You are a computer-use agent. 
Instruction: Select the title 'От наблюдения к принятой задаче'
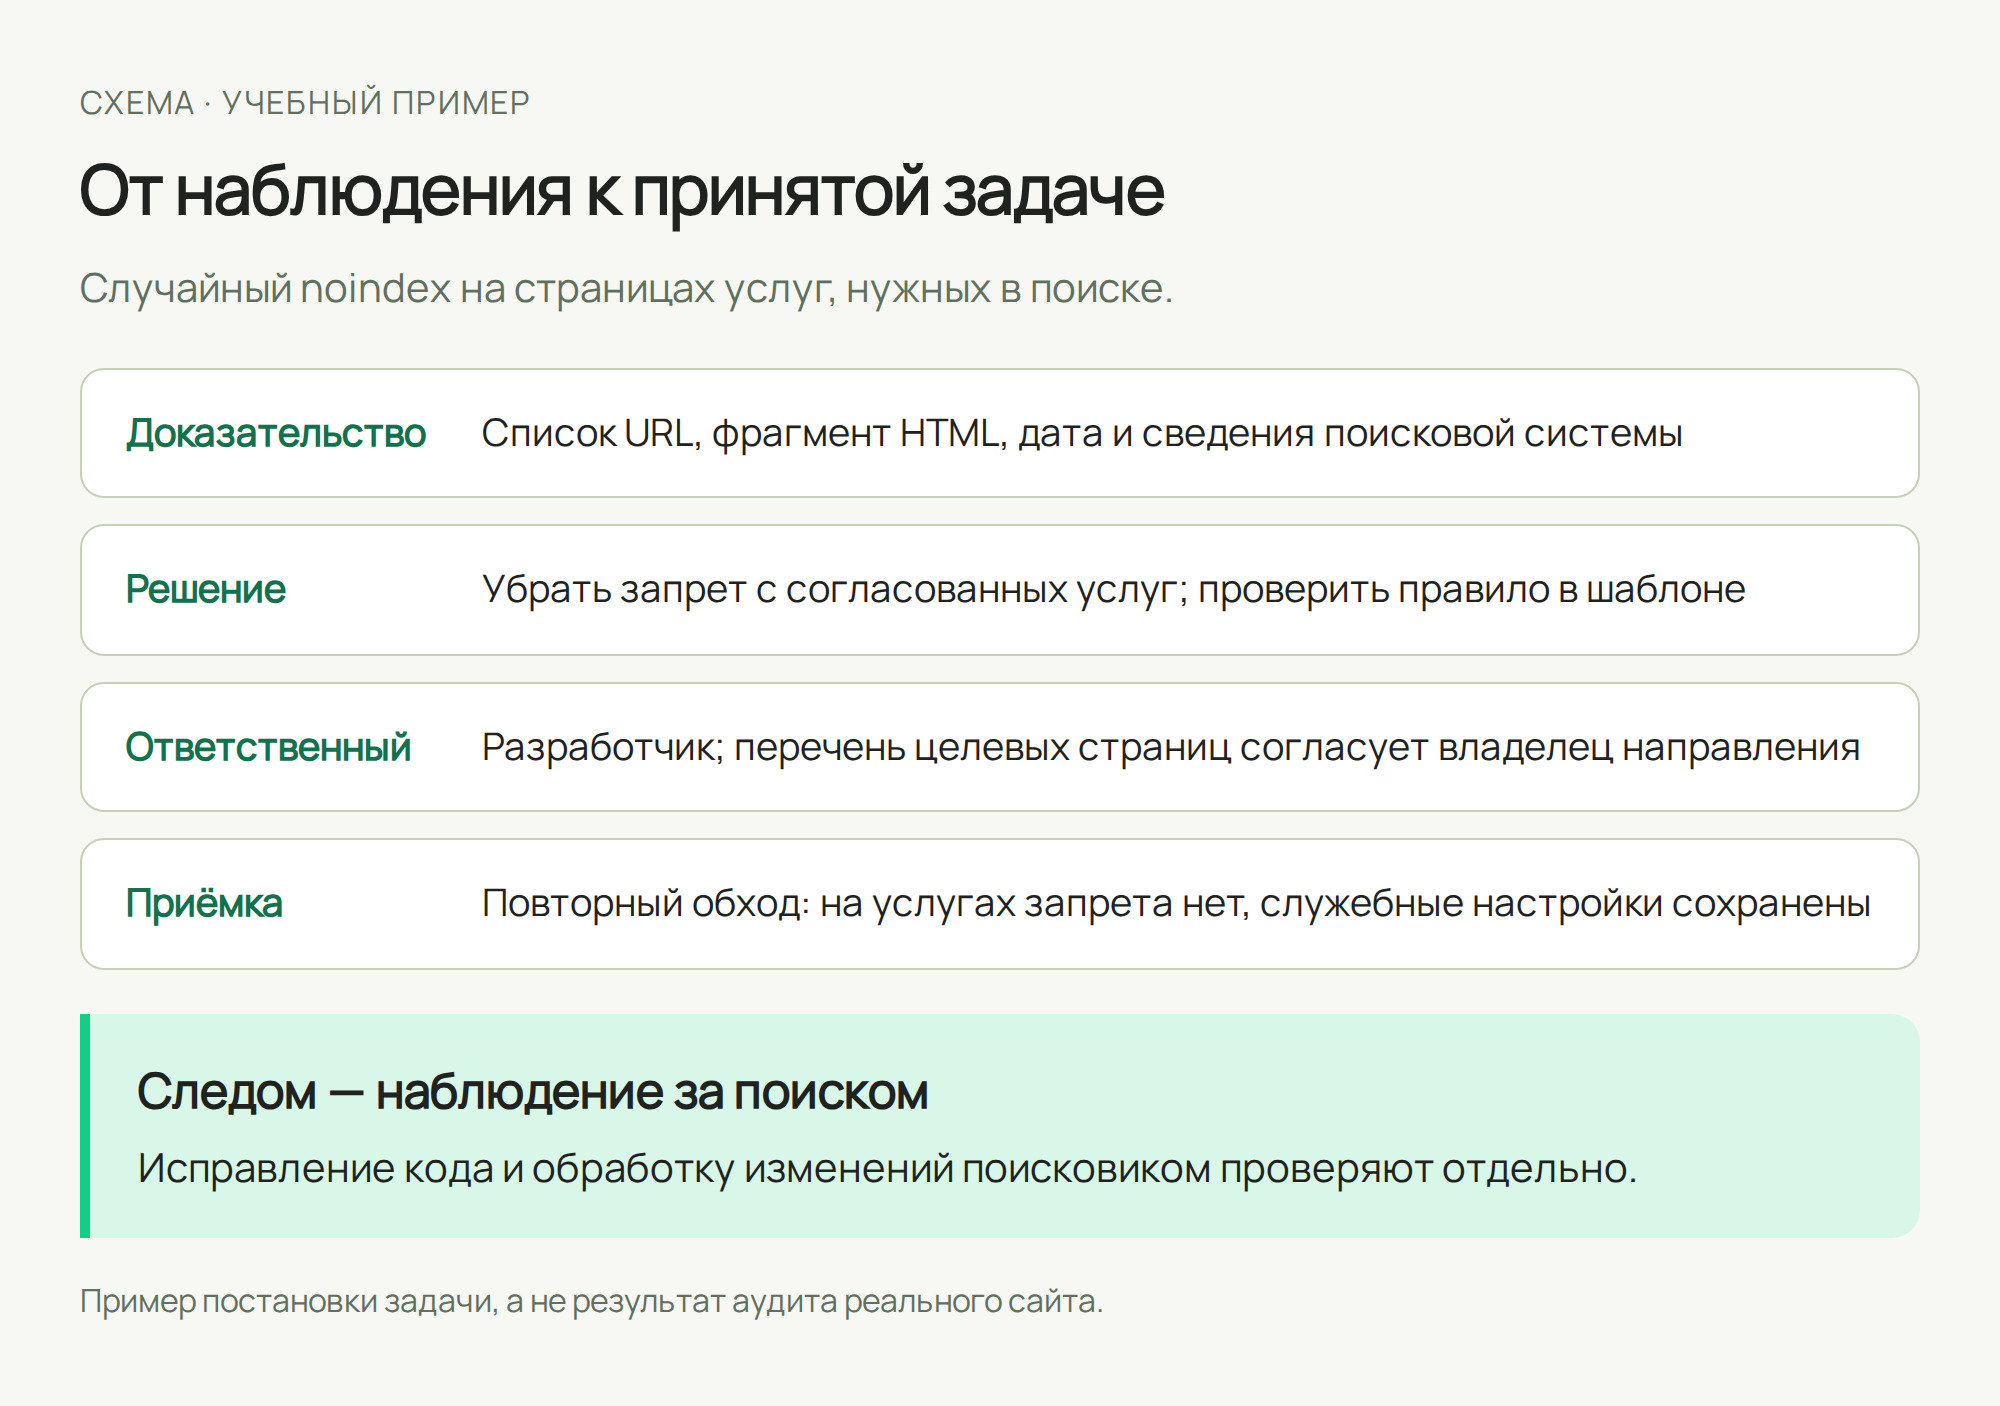622,191
